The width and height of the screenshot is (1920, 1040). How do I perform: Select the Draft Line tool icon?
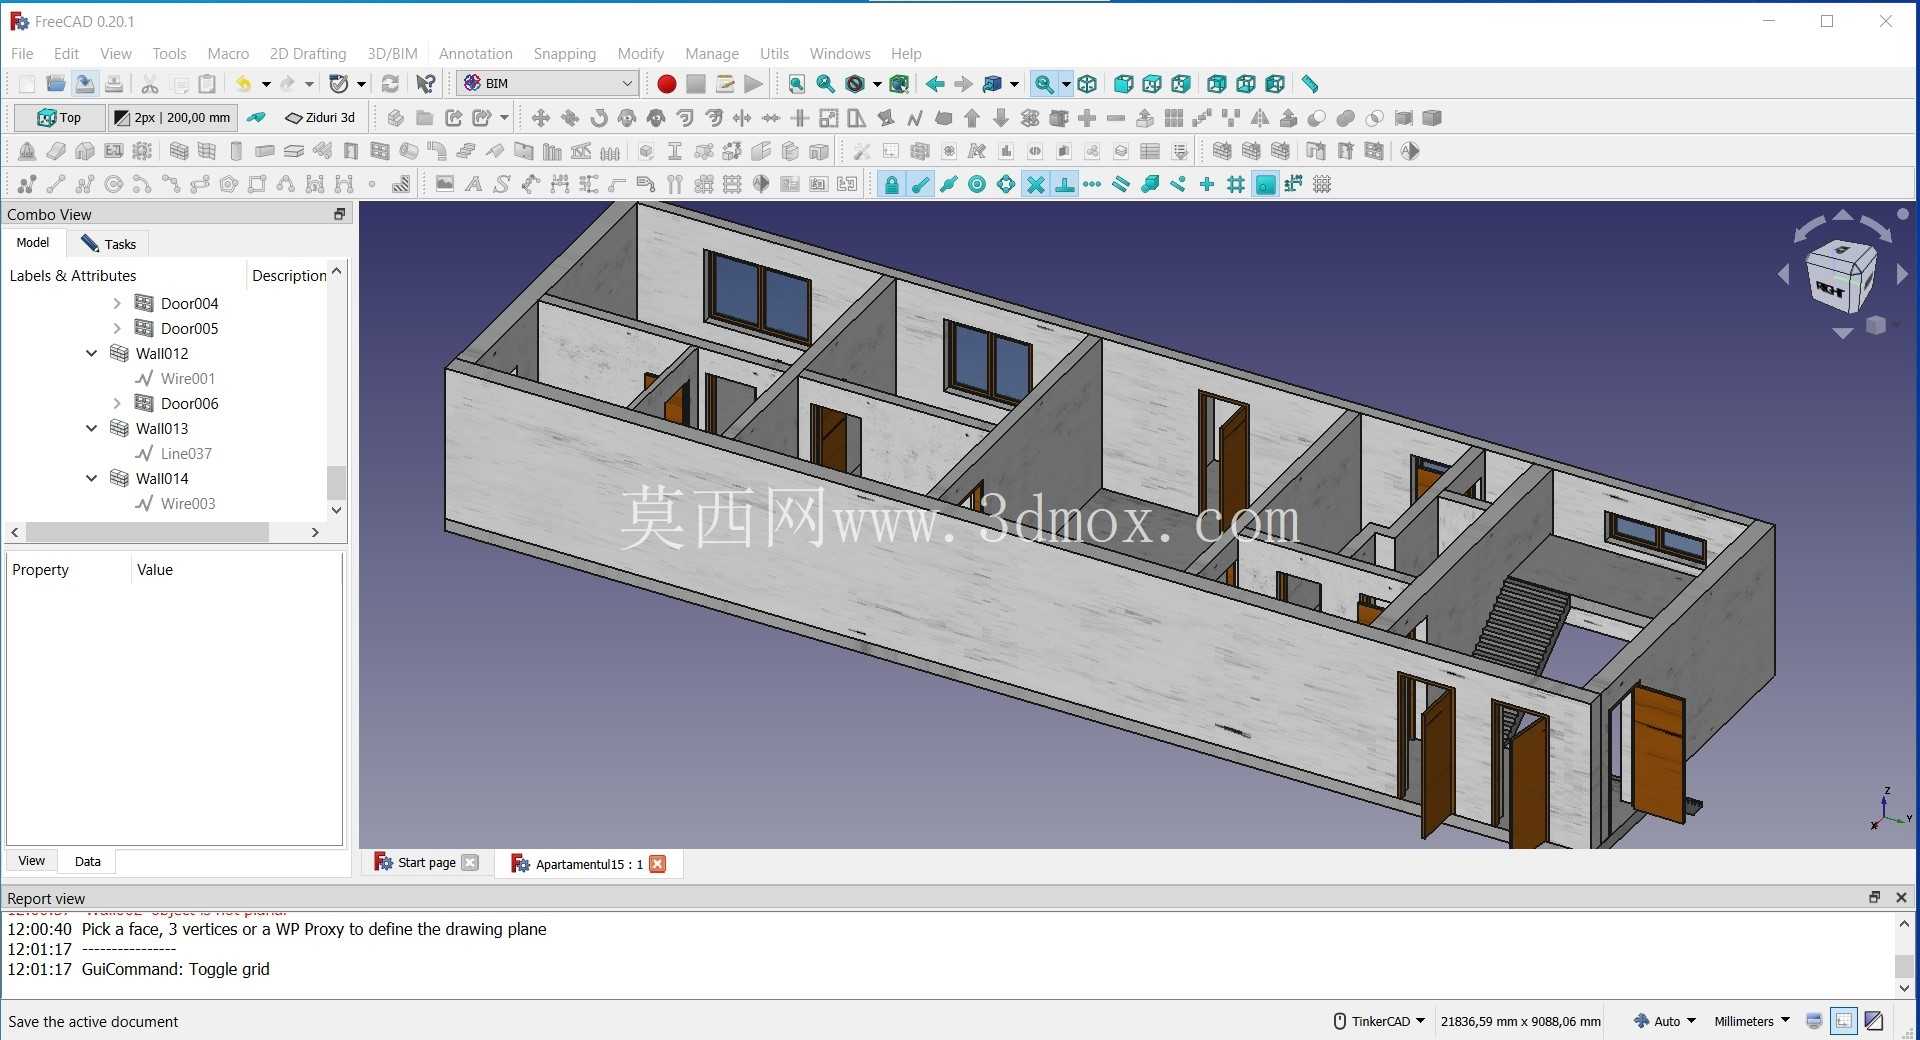(56, 184)
